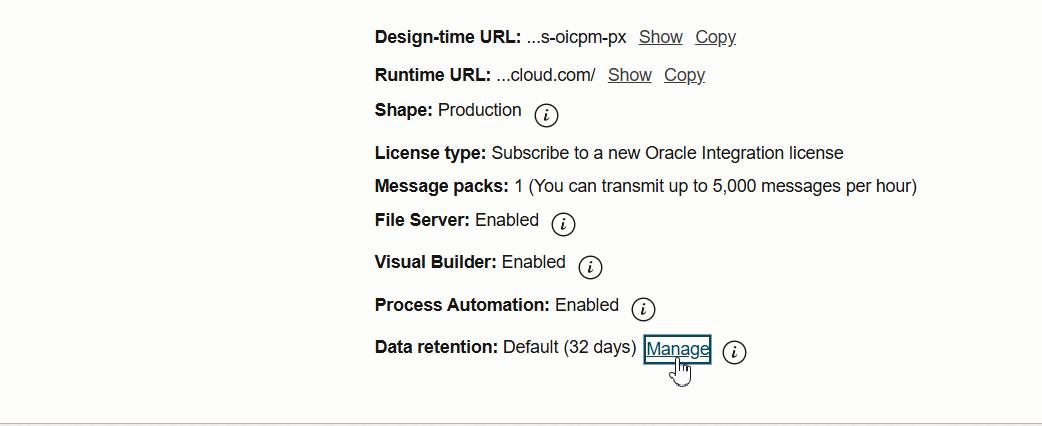This screenshot has height=426, width=1042.
Task: Open the Process Automation info icon
Action: 643,309
